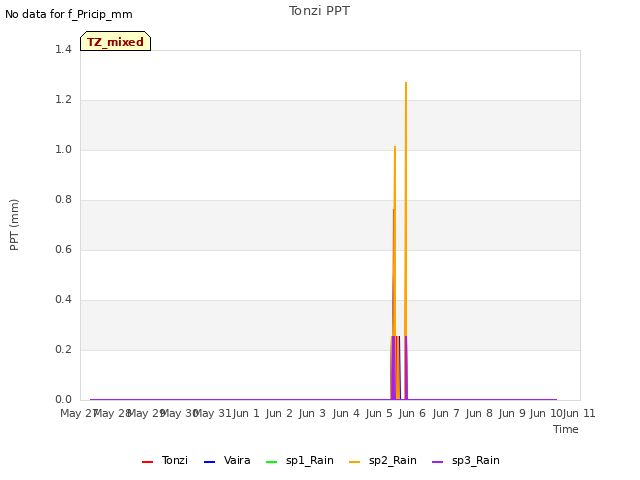
Task: Click the Jun 5 x-axis tick label
Action: tap(379, 413)
